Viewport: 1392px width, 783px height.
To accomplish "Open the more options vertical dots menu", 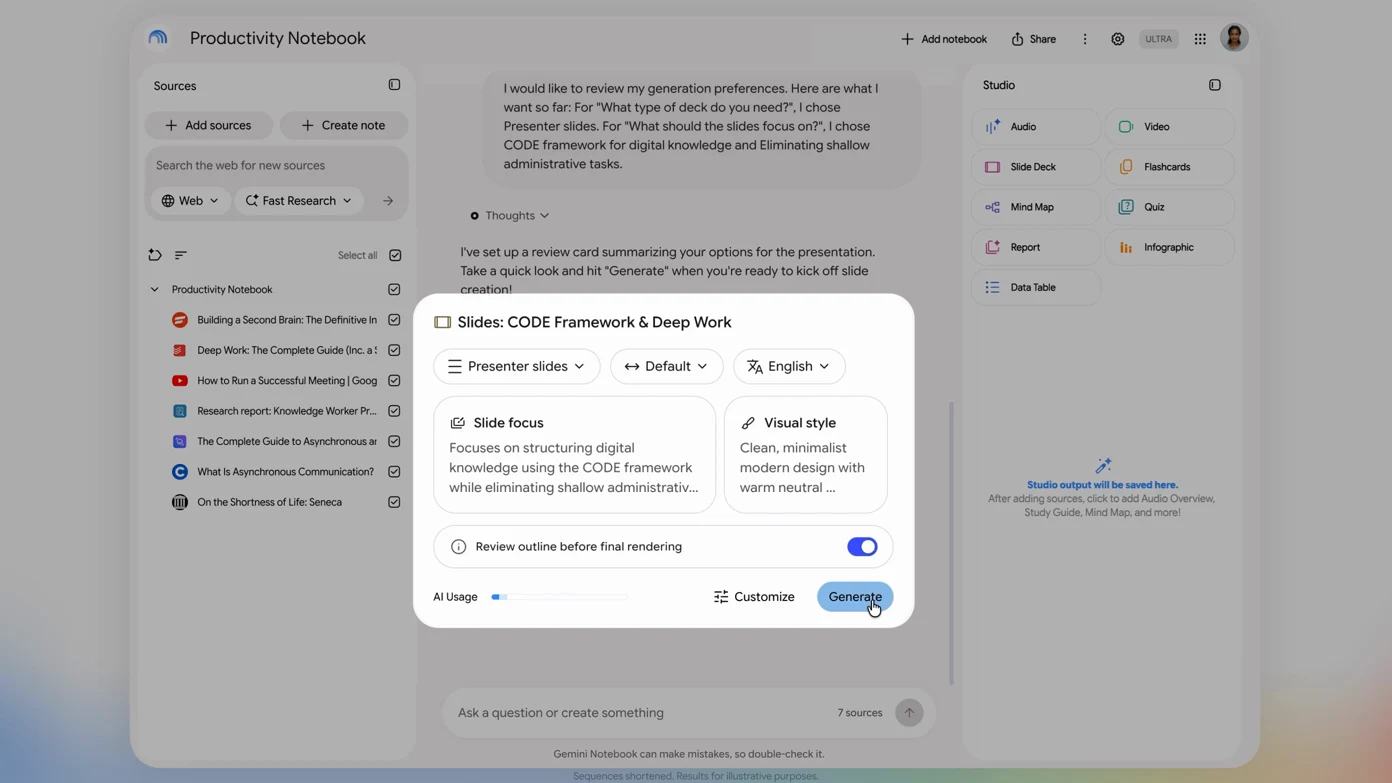I will (1085, 39).
